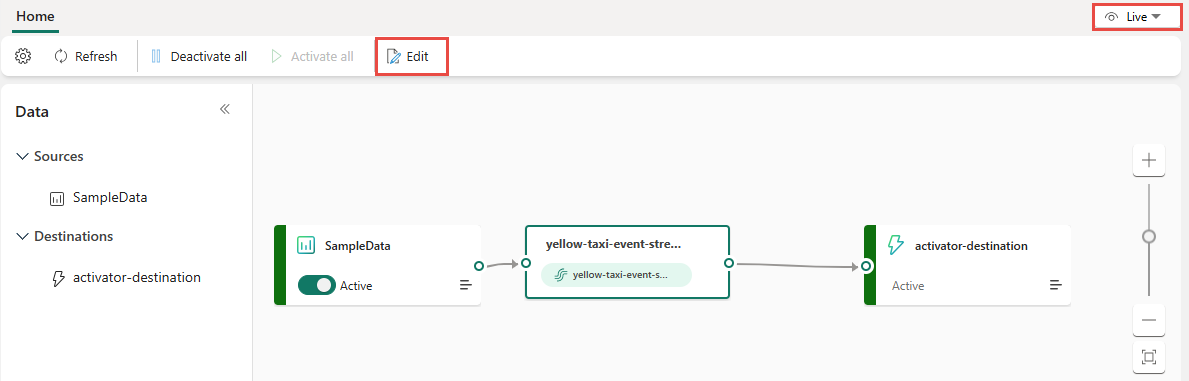1189x381 pixels.
Task: Click the SampleData node chart icon
Action: point(306,245)
